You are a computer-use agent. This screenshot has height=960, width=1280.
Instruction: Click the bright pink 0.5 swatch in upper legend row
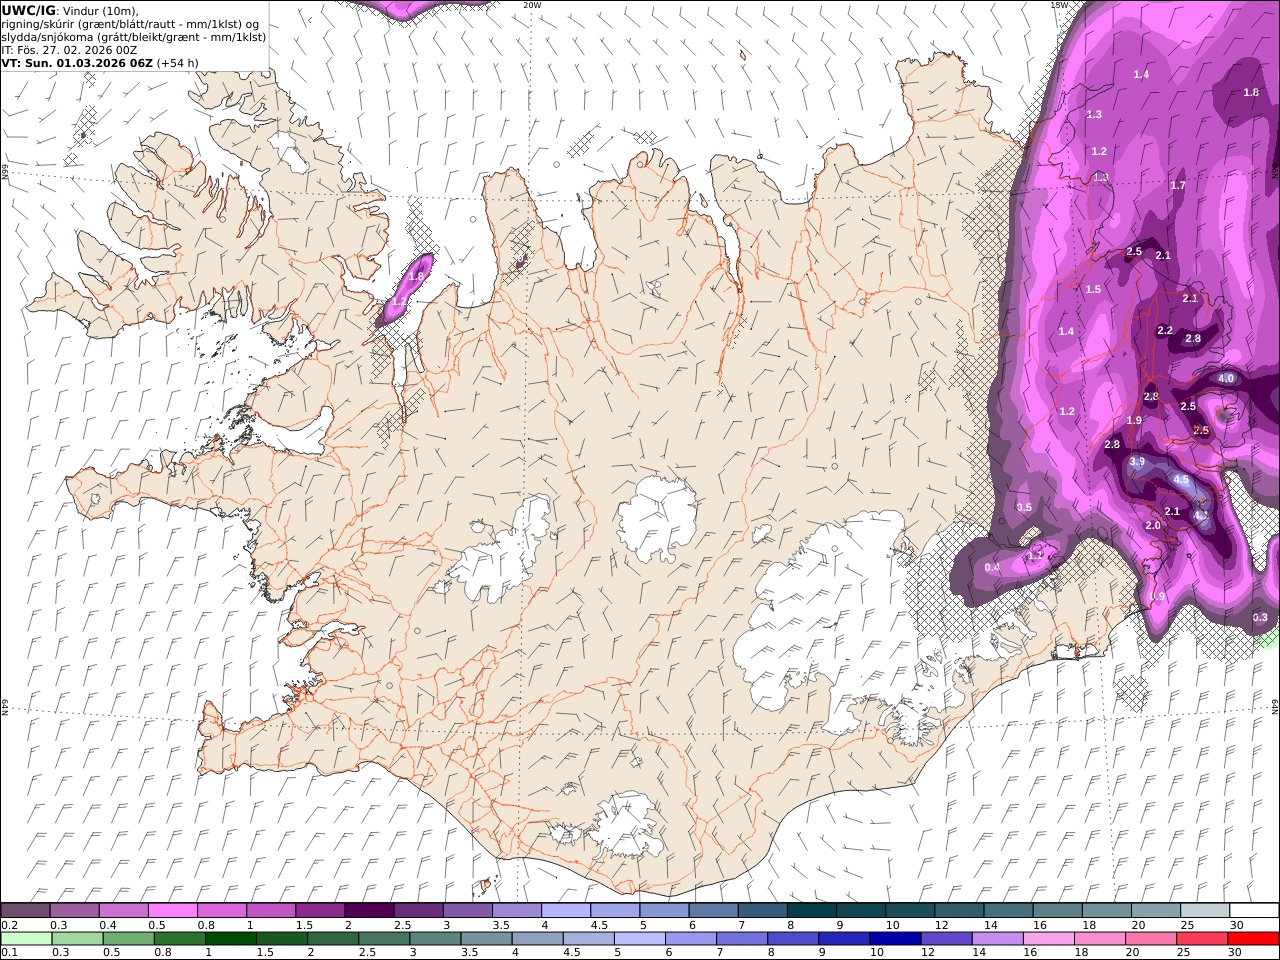[172, 911]
